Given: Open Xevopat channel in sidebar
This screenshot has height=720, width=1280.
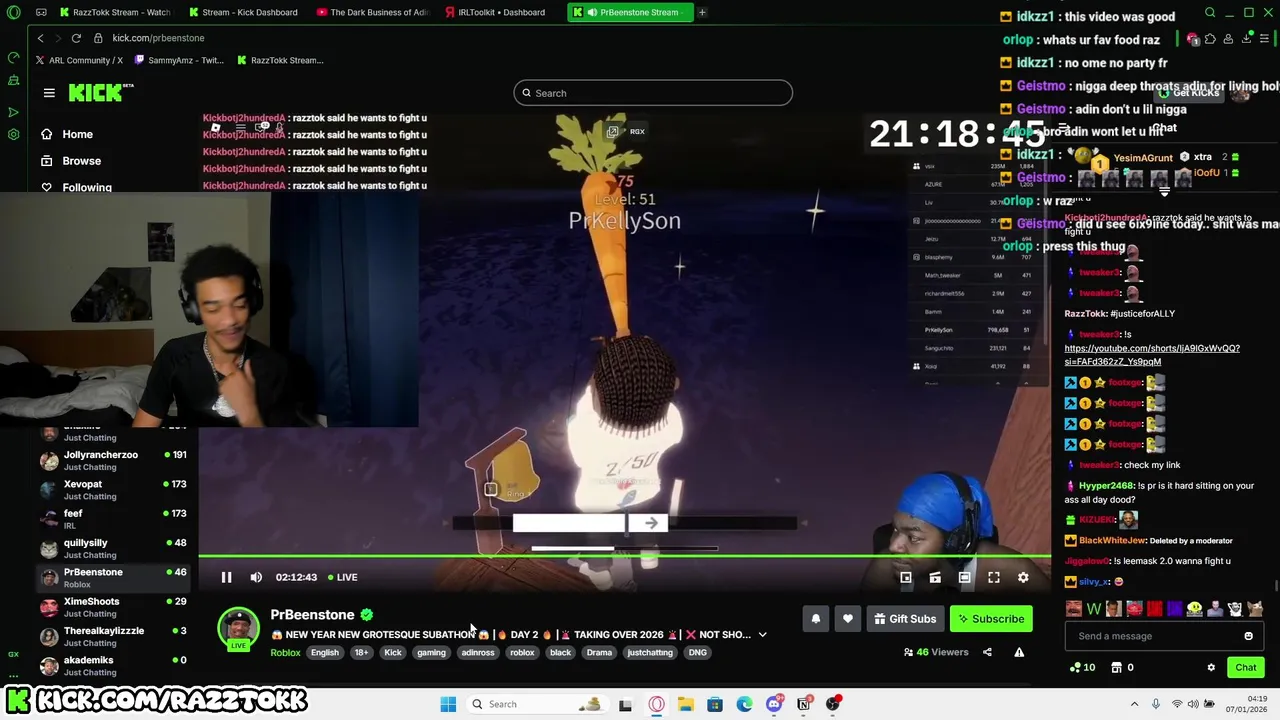Looking at the screenshot, I should tap(113, 490).
